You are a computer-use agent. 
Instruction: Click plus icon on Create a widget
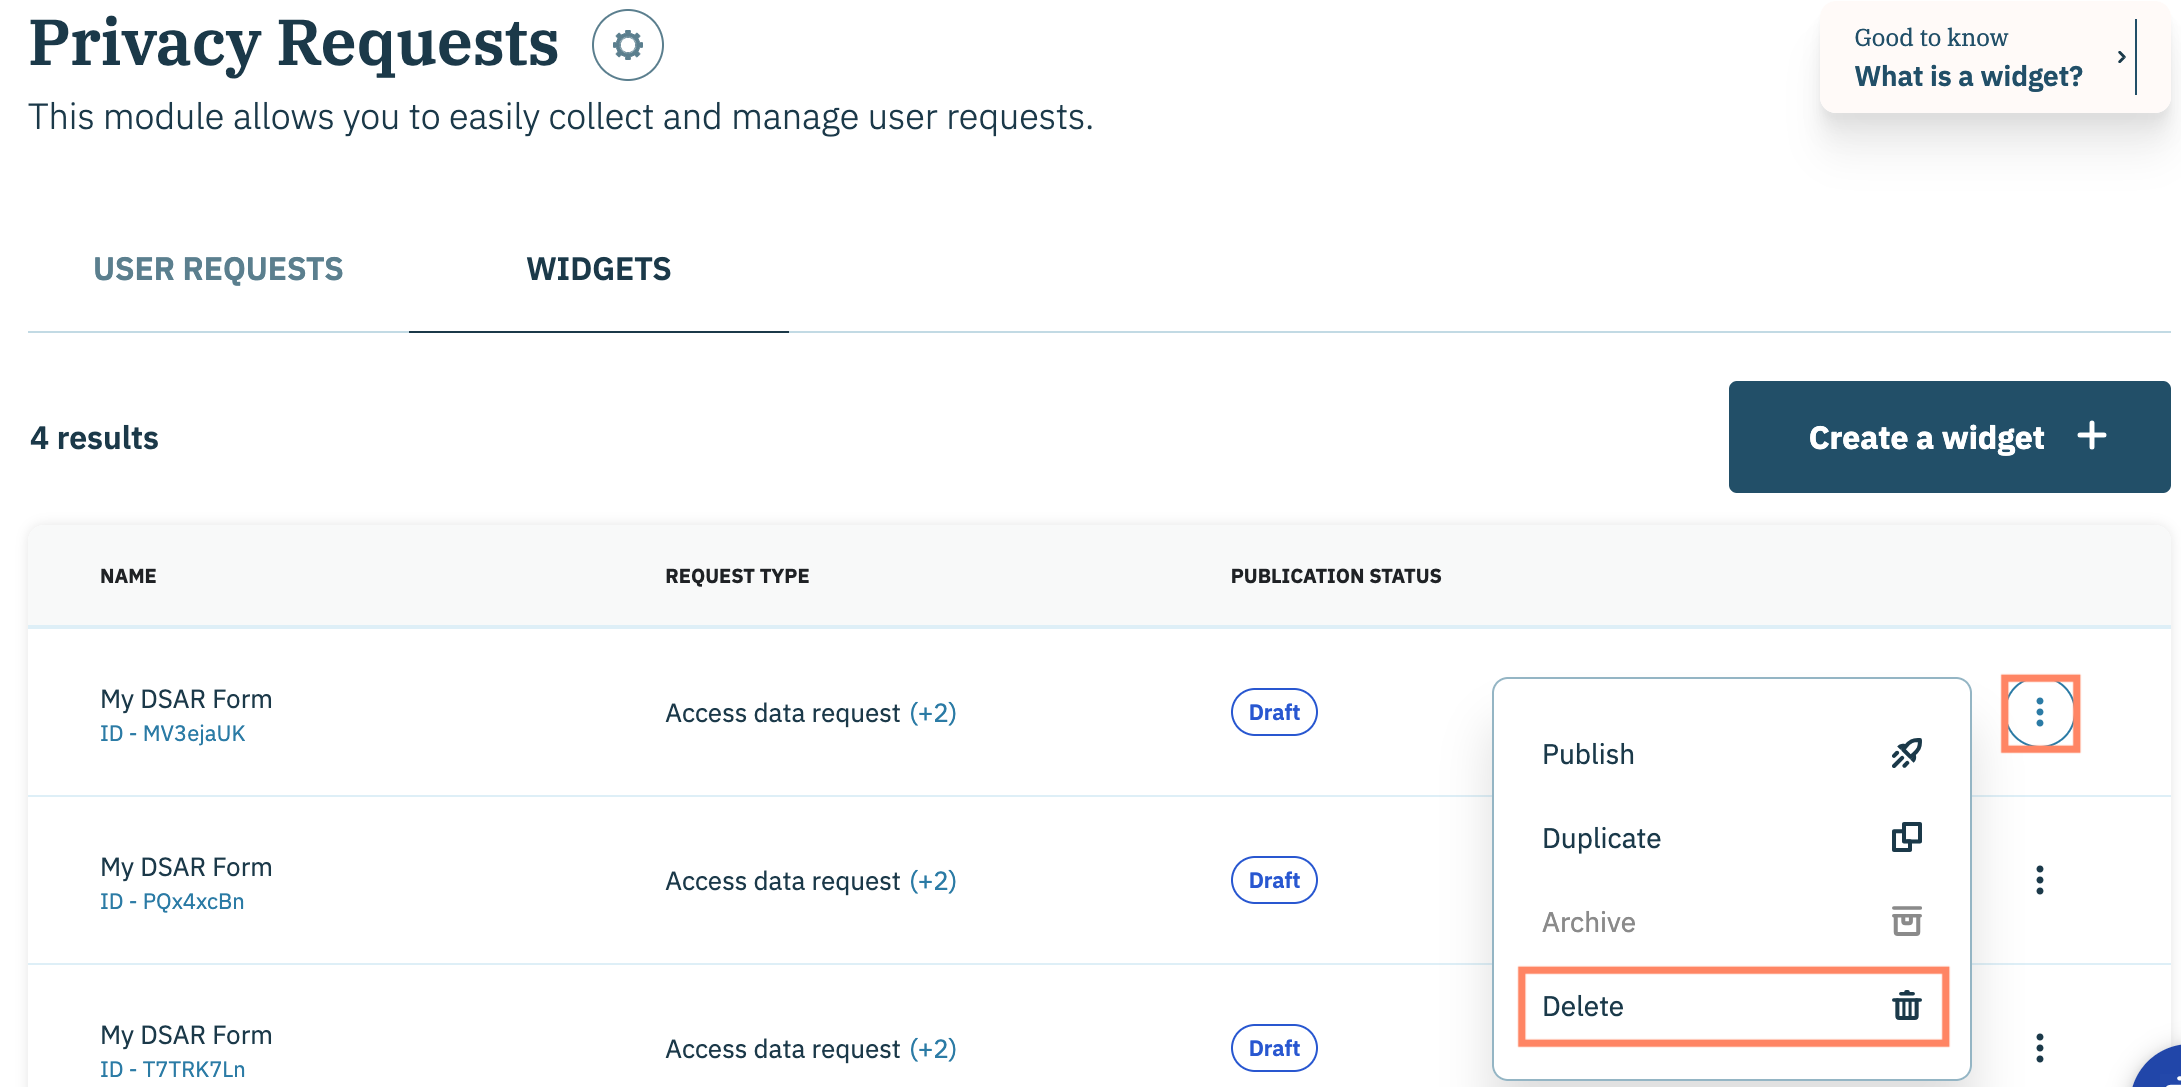2091,436
